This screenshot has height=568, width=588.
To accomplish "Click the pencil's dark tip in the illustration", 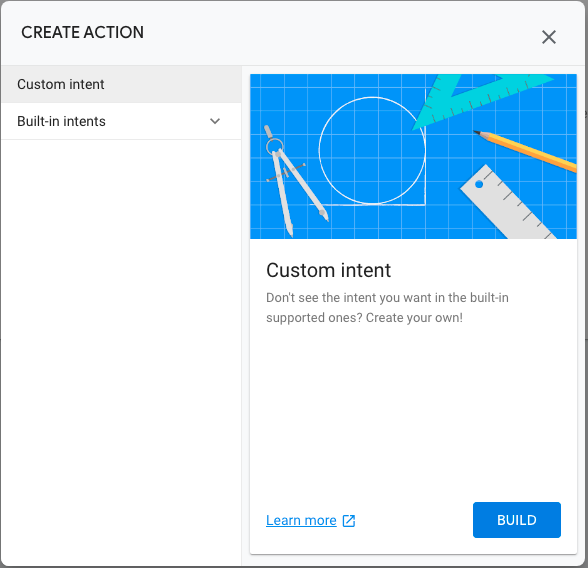I will (x=477, y=132).
